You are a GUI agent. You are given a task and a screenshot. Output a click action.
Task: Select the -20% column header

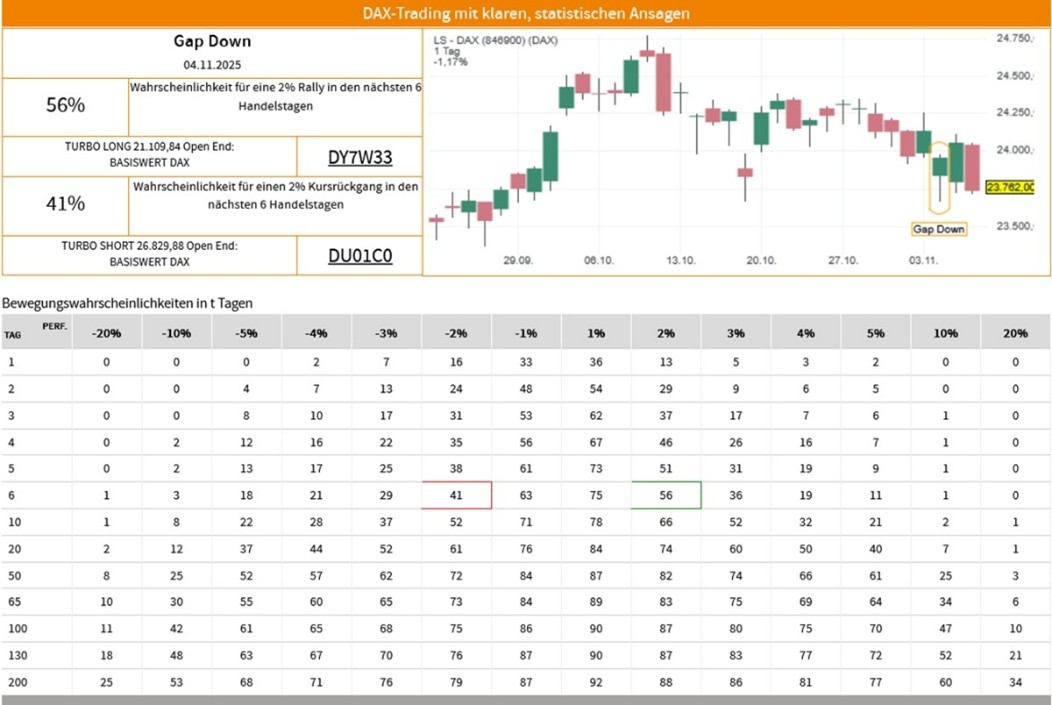(106, 333)
